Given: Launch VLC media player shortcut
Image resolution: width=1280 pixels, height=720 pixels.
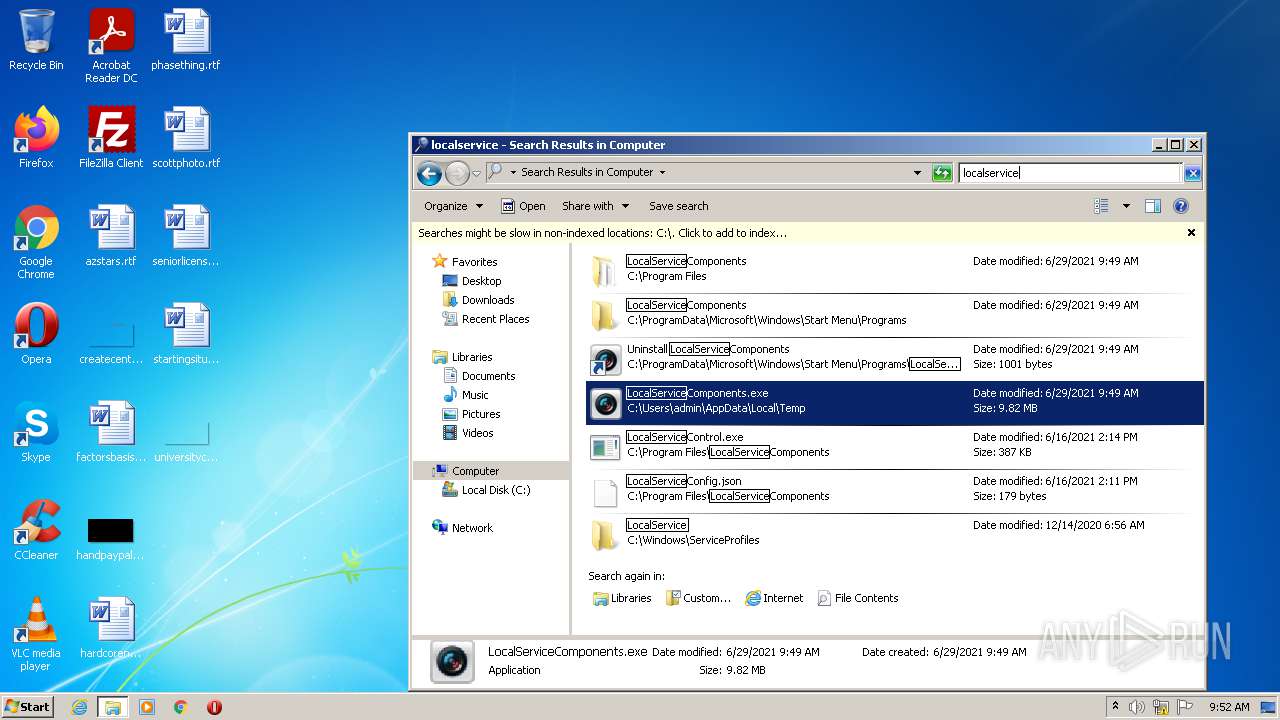Looking at the screenshot, I should [x=36, y=634].
